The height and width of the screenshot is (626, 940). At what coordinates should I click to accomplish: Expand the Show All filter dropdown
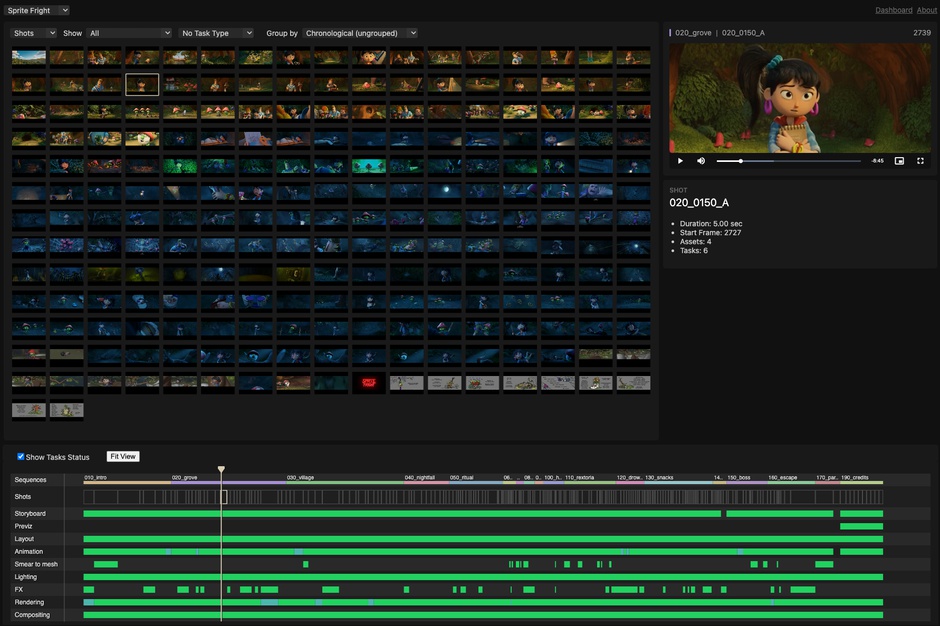129,33
